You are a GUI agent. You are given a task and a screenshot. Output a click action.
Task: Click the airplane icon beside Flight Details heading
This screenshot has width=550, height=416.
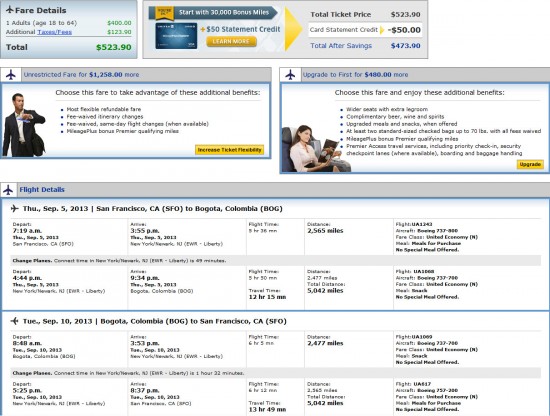(x=8, y=190)
